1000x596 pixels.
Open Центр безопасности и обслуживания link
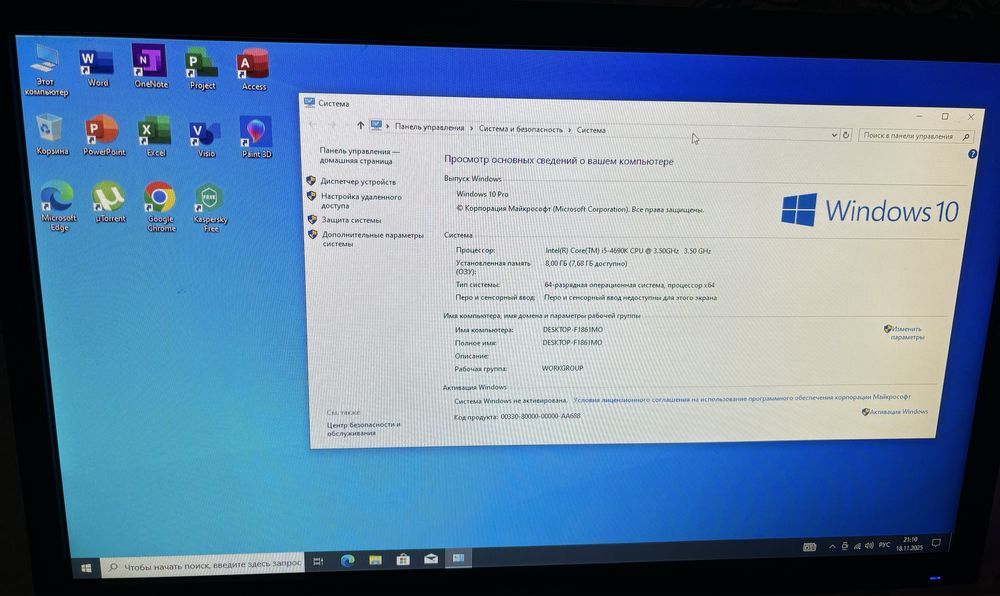click(x=364, y=428)
